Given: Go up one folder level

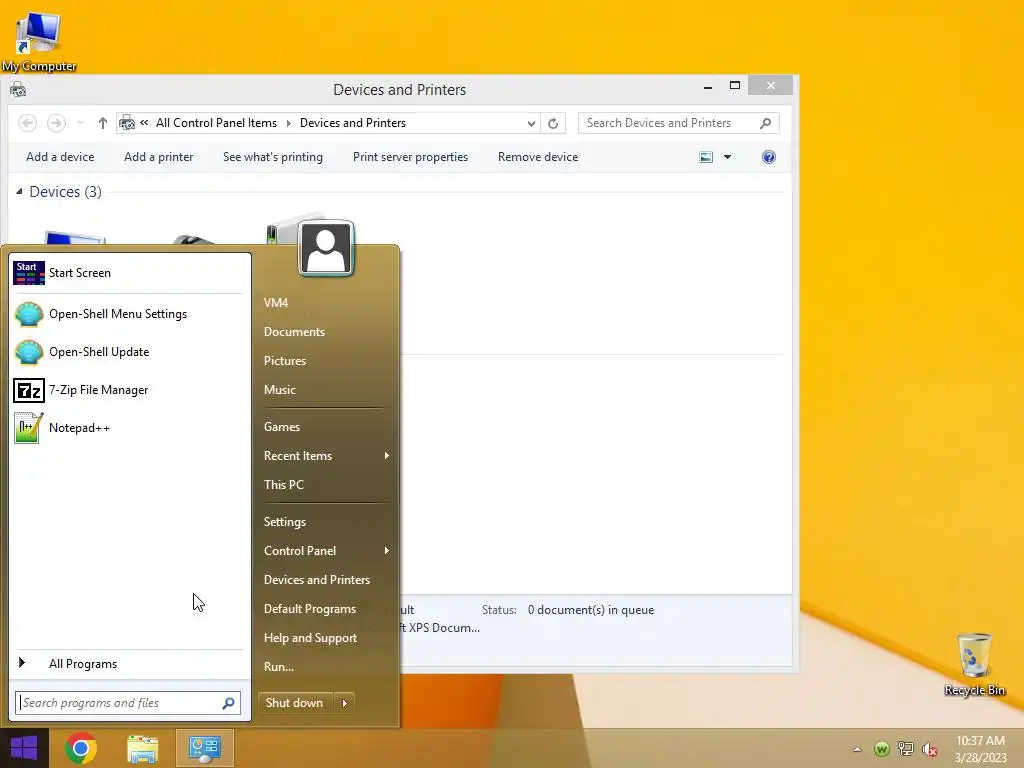Looking at the screenshot, I should coord(103,123).
